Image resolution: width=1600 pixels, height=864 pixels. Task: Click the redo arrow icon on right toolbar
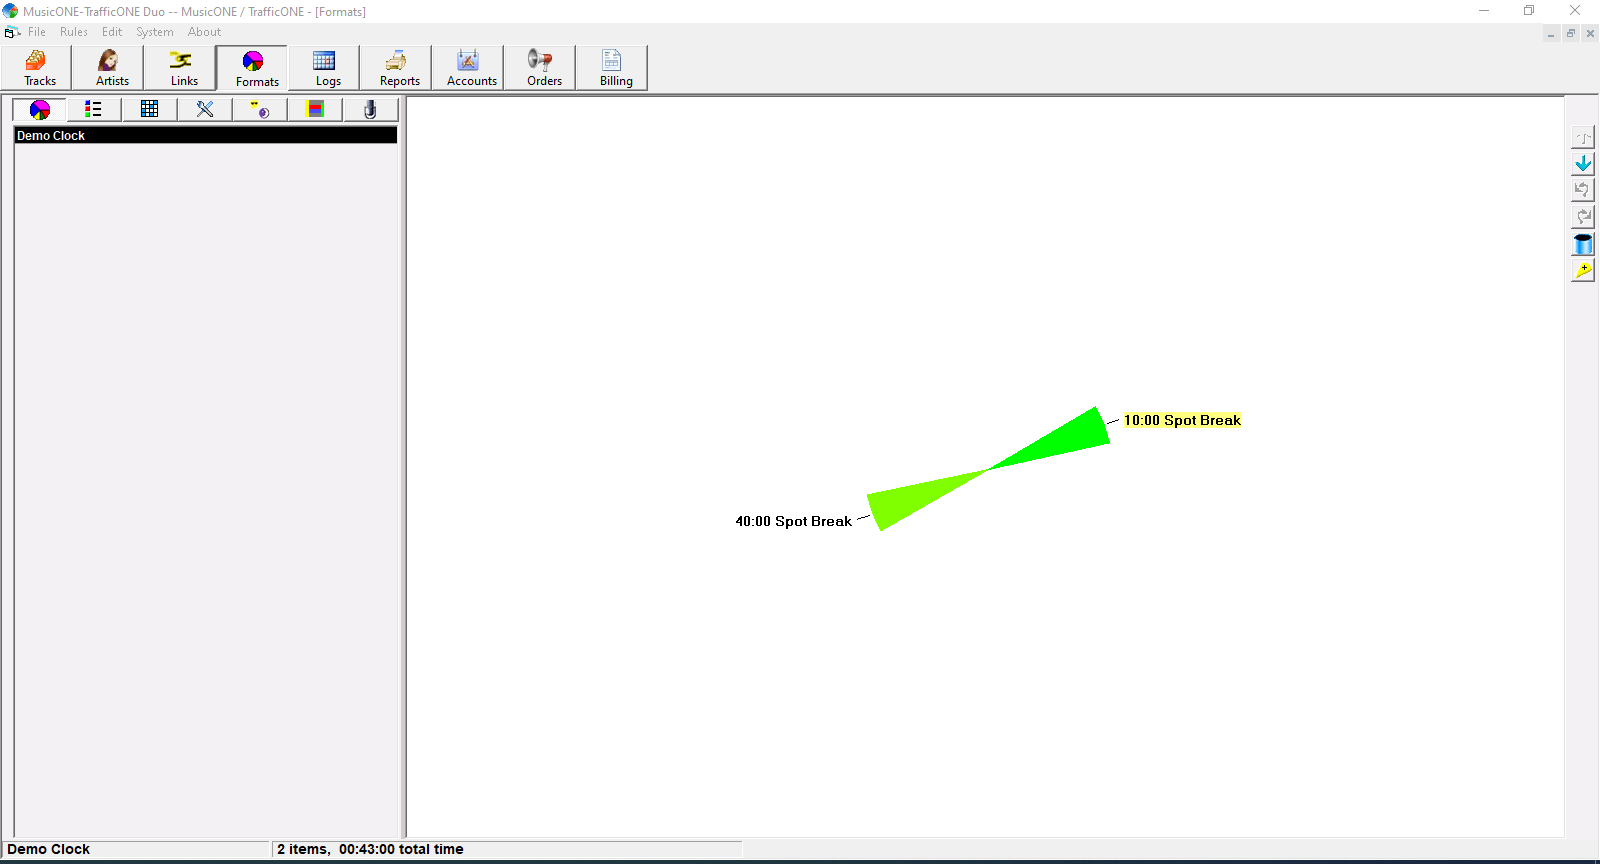pyautogui.click(x=1583, y=217)
